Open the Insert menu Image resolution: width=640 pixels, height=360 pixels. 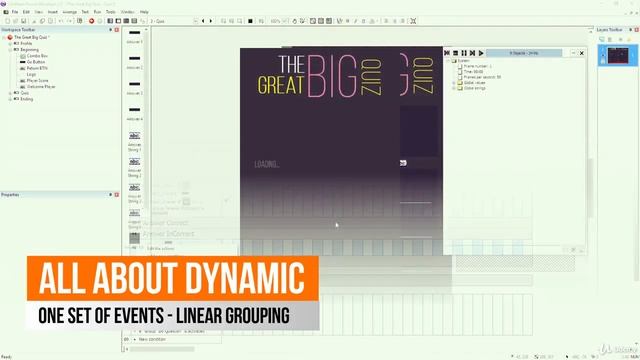click(x=53, y=12)
